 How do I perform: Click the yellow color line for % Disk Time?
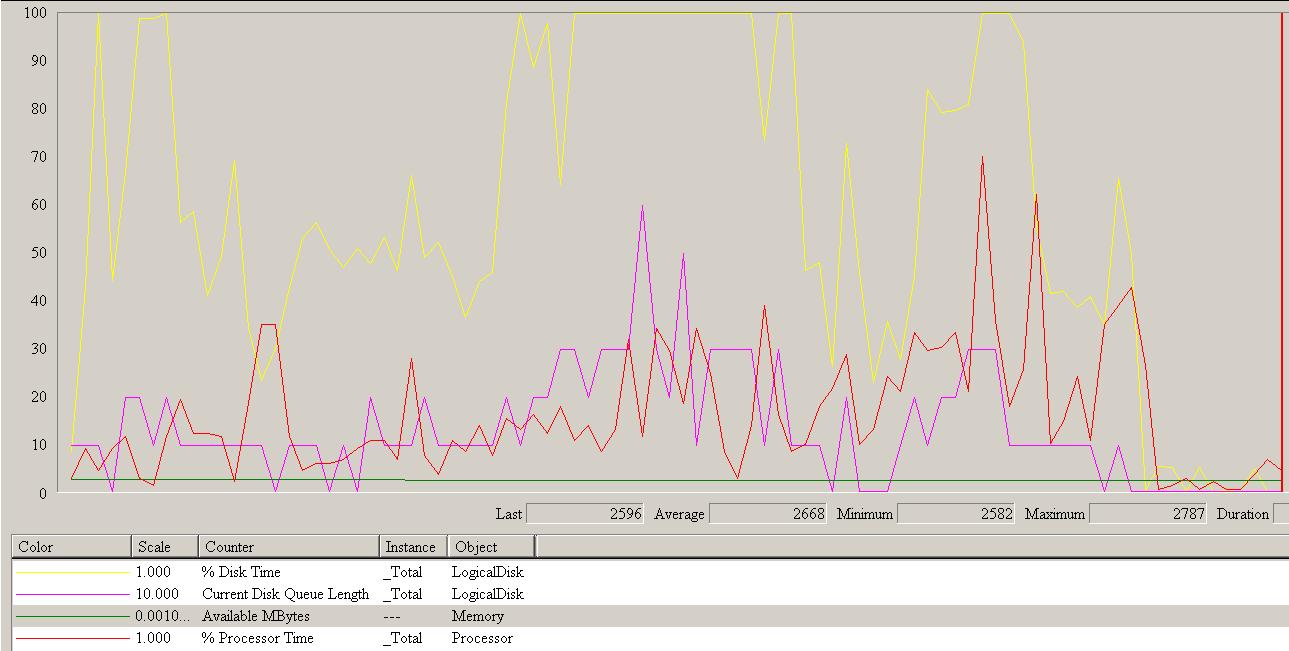tap(72, 573)
